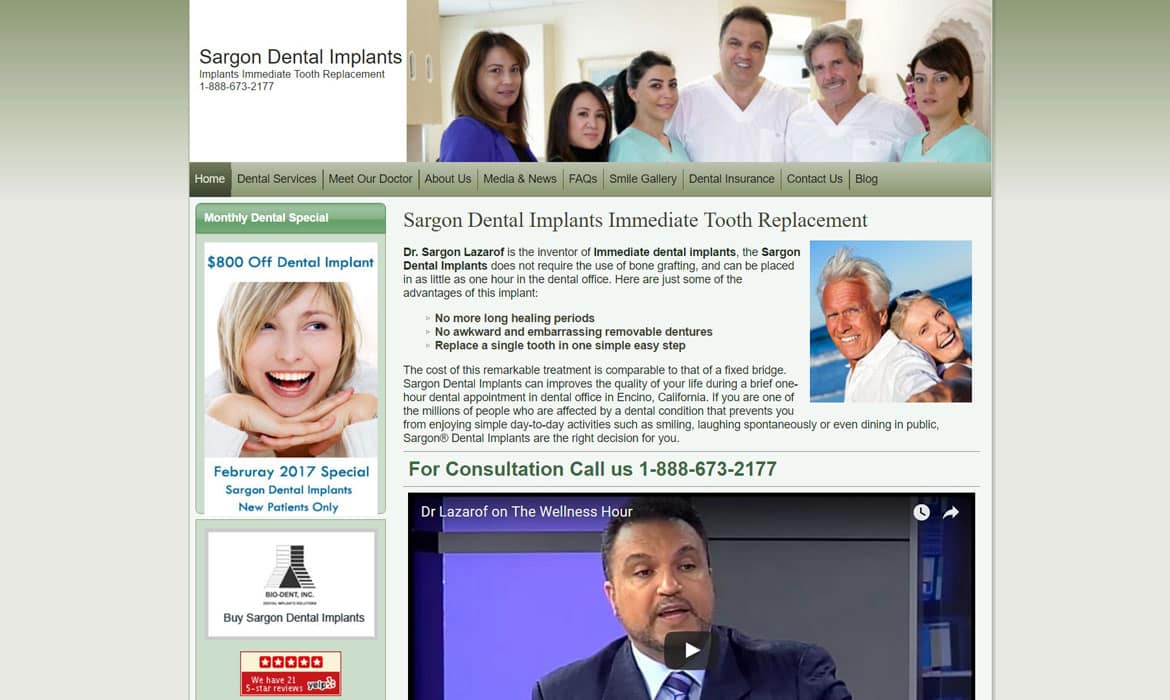This screenshot has height=700, width=1170.
Task: Click the video title Dr Lazarof on The Wellness Hour
Action: coord(526,512)
